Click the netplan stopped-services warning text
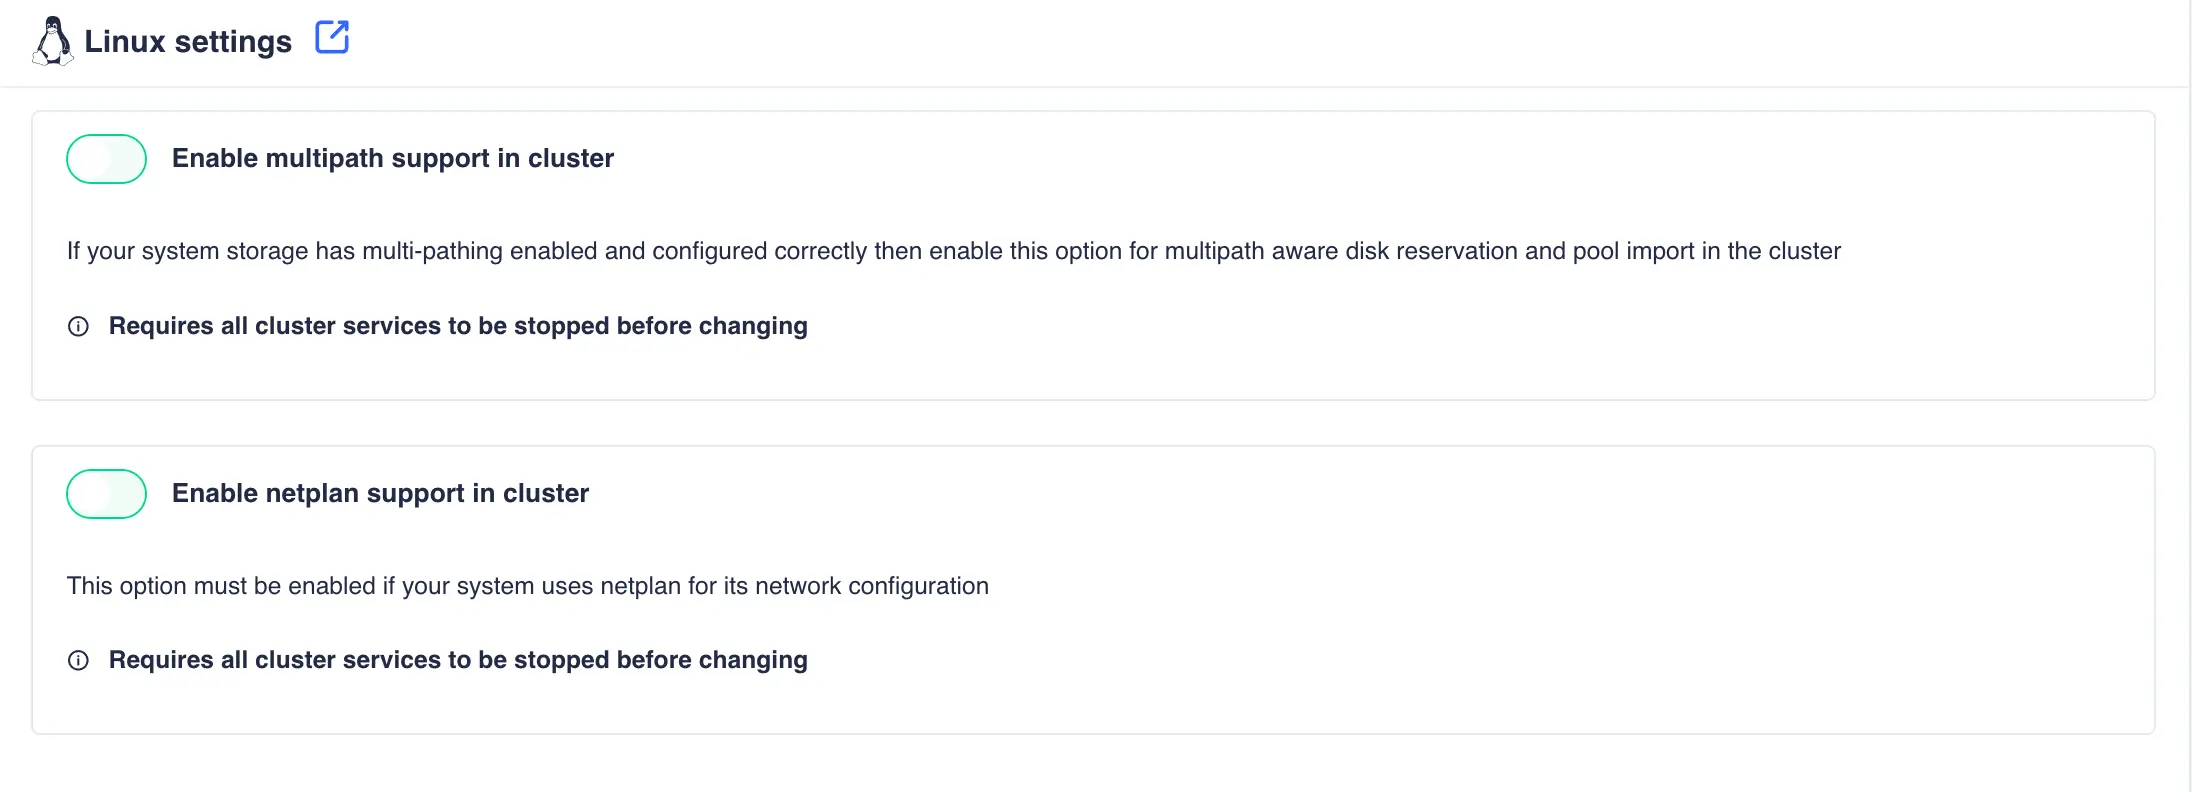Screen dimensions: 2192x792 pyautogui.click(x=458, y=660)
